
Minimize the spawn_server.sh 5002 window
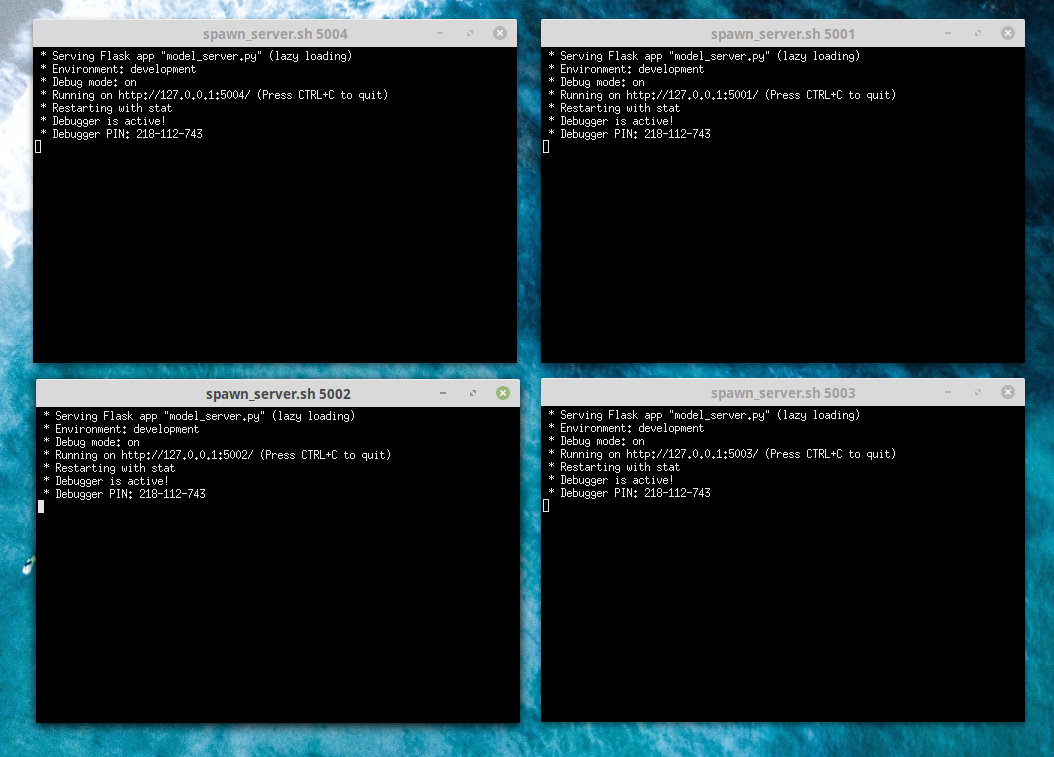point(442,393)
